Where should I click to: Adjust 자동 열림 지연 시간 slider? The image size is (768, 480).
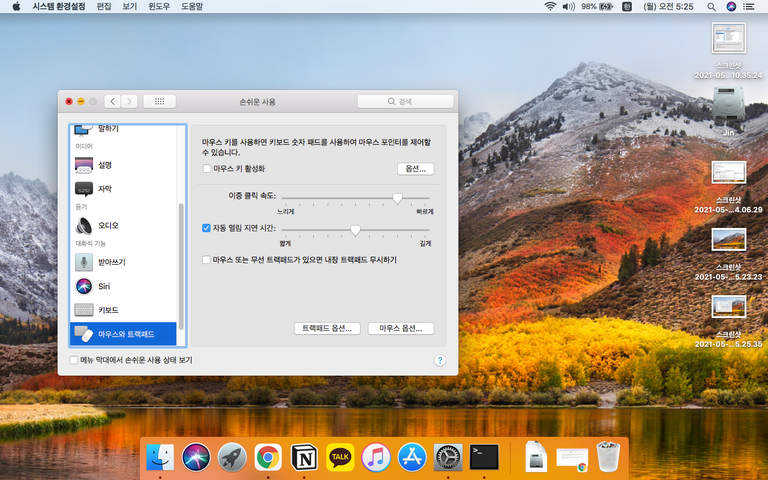356,230
